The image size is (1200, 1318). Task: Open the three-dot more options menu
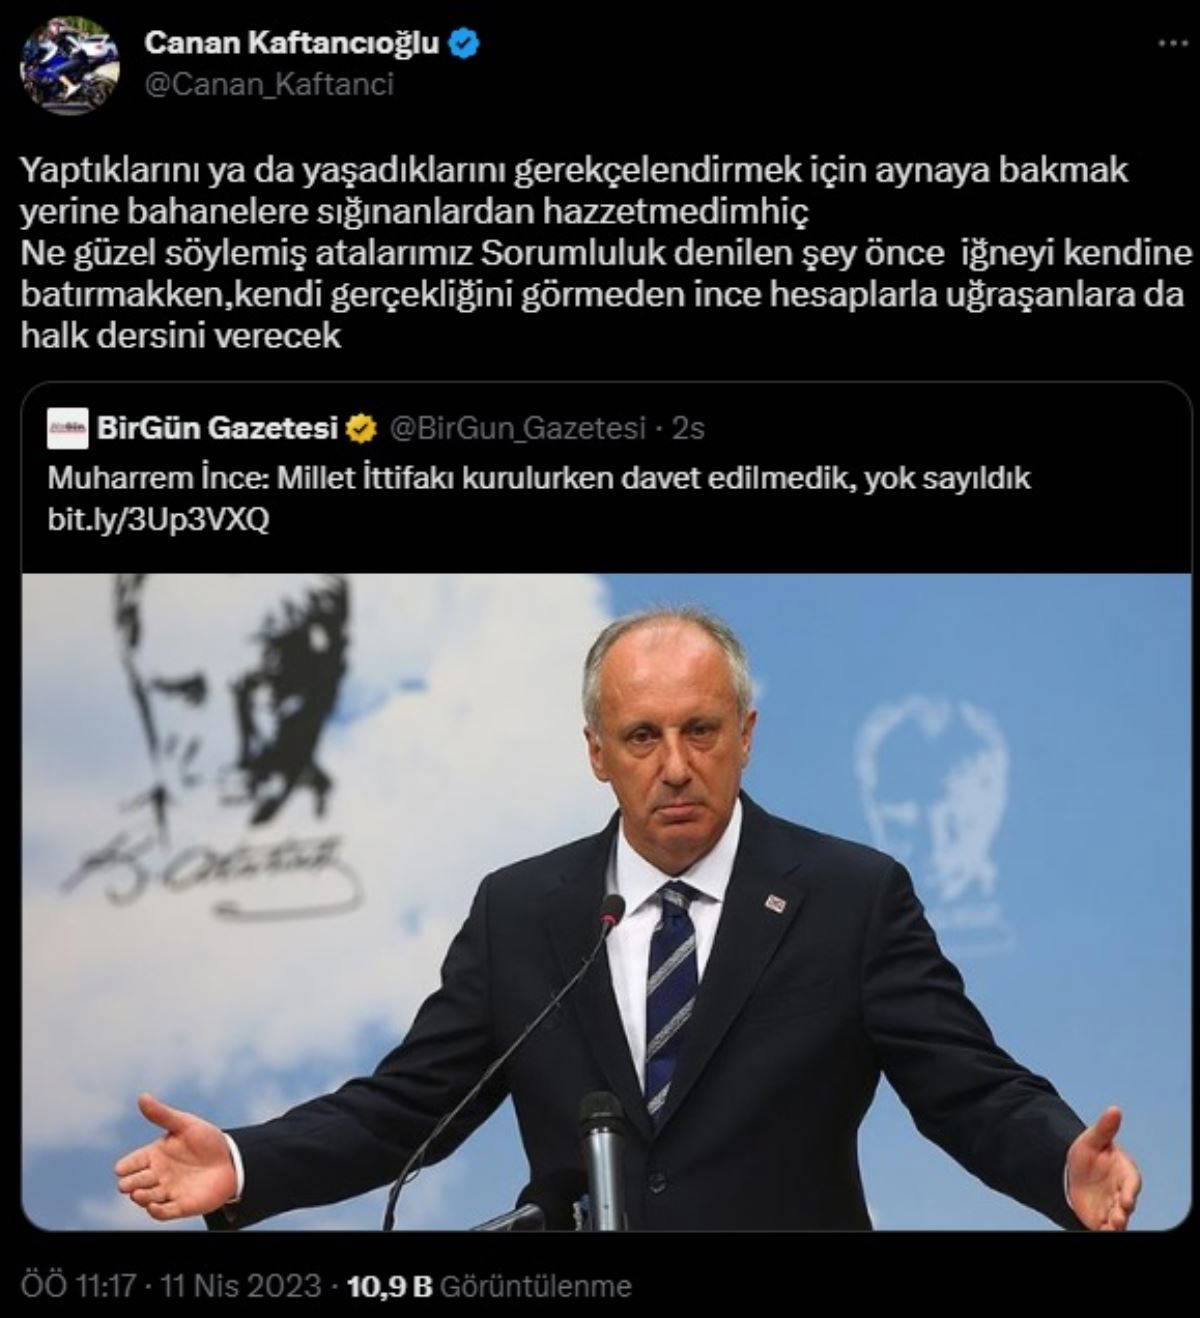(1168, 46)
